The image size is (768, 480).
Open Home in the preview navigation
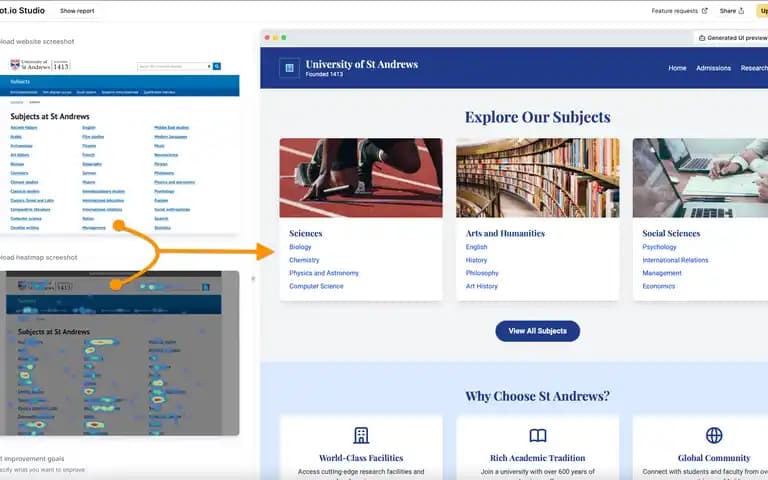(x=677, y=68)
